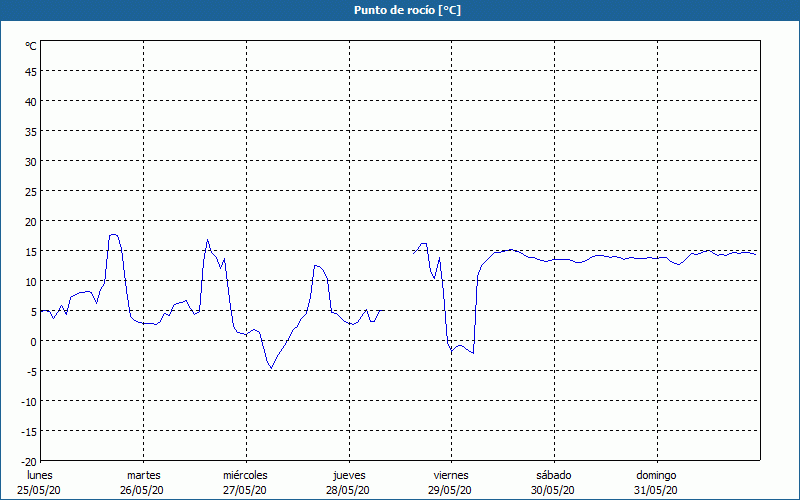Select the 'lunes' day label
Screen dimensions: 800x500
[x=40, y=475]
